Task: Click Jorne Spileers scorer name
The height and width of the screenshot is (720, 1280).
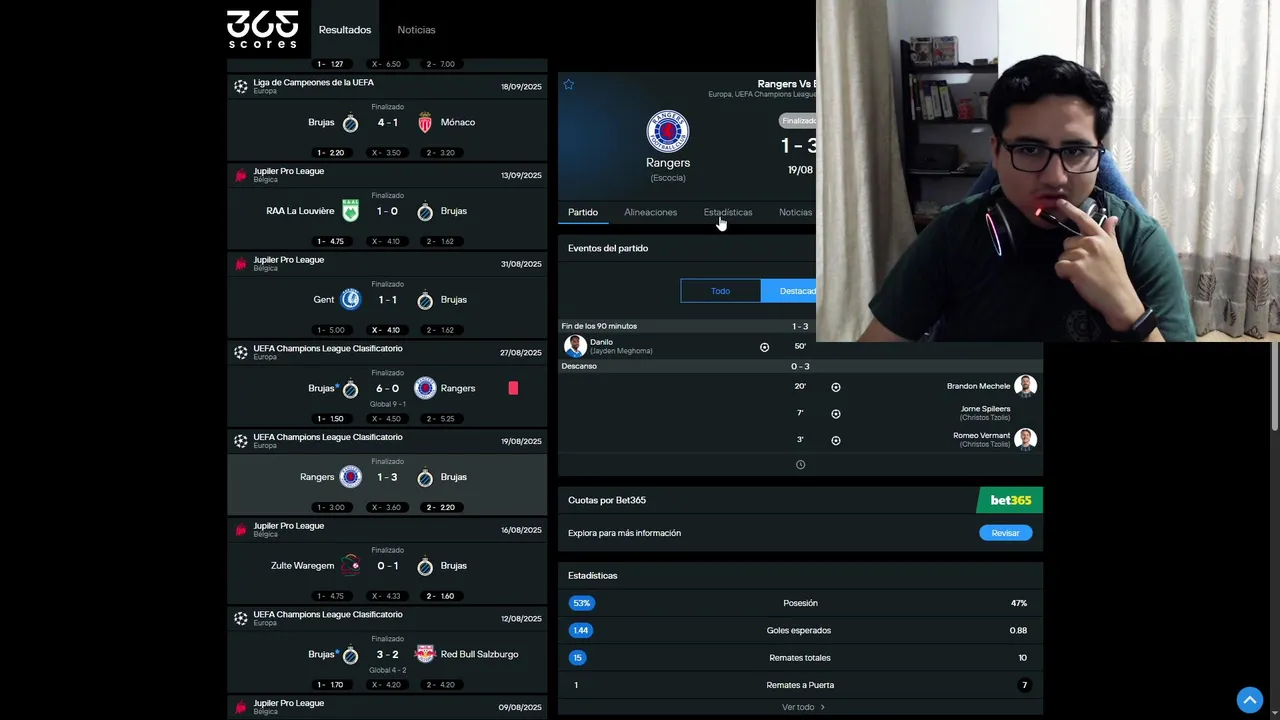Action: (985, 408)
